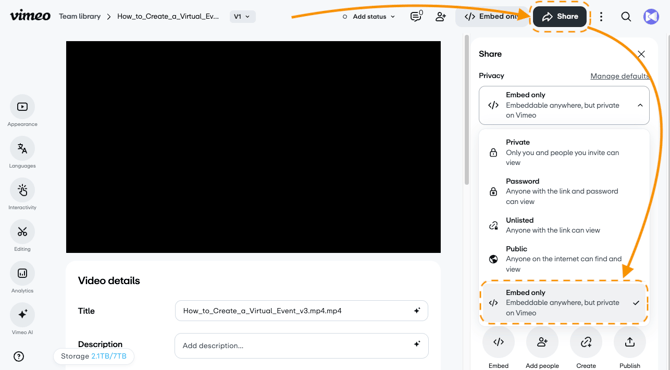Click the Add people circular icon
This screenshot has height=370, width=670.
pyautogui.click(x=542, y=342)
